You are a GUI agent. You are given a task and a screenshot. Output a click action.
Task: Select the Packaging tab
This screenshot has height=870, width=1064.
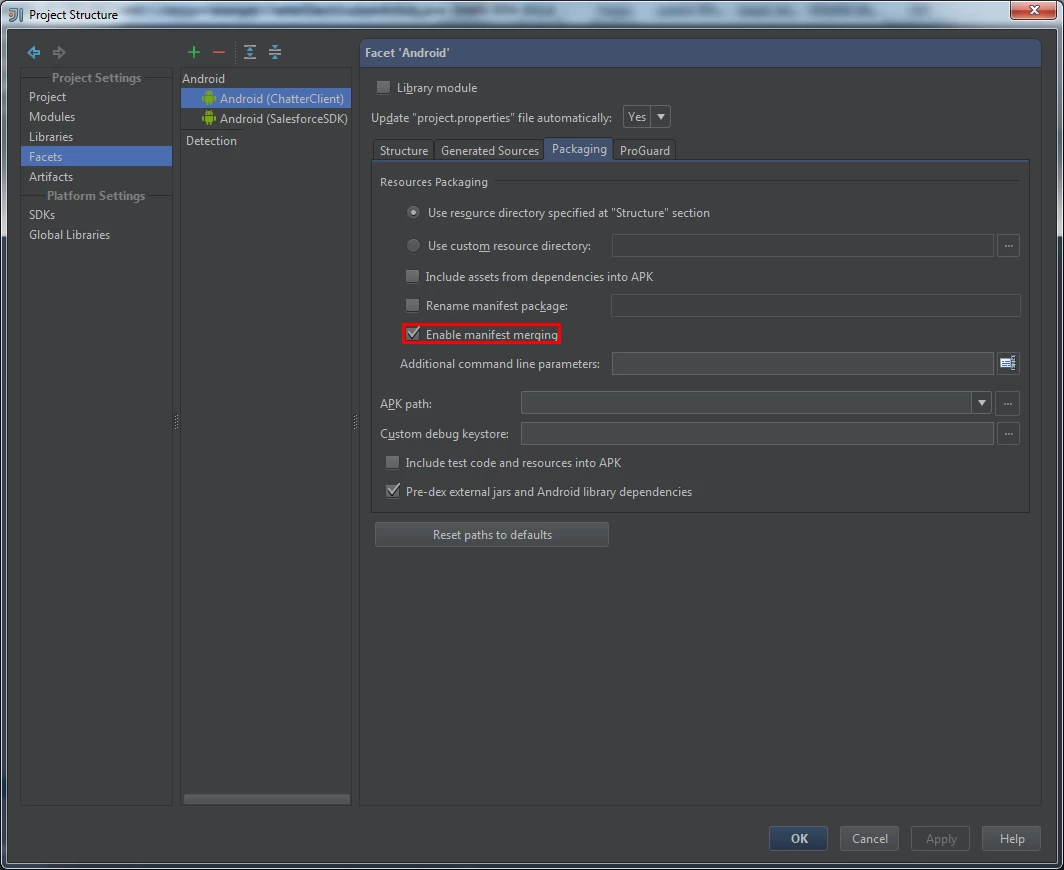[579, 149]
